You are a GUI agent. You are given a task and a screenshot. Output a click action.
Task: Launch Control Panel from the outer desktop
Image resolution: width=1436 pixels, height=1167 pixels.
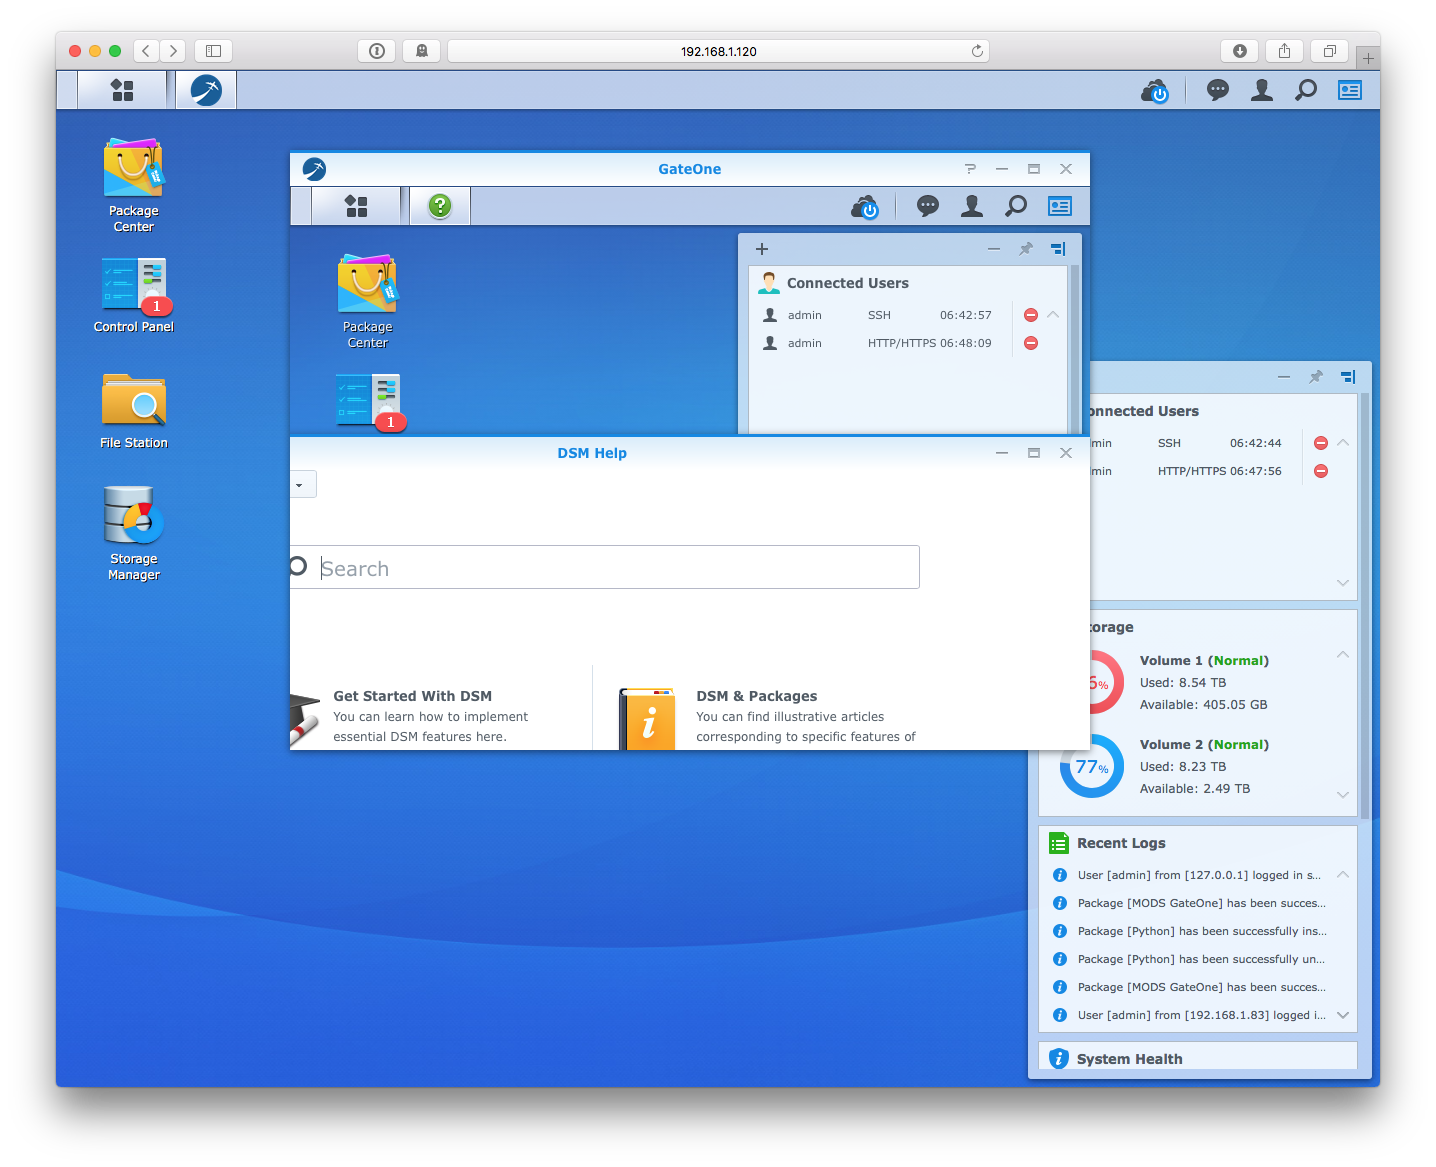tap(134, 296)
